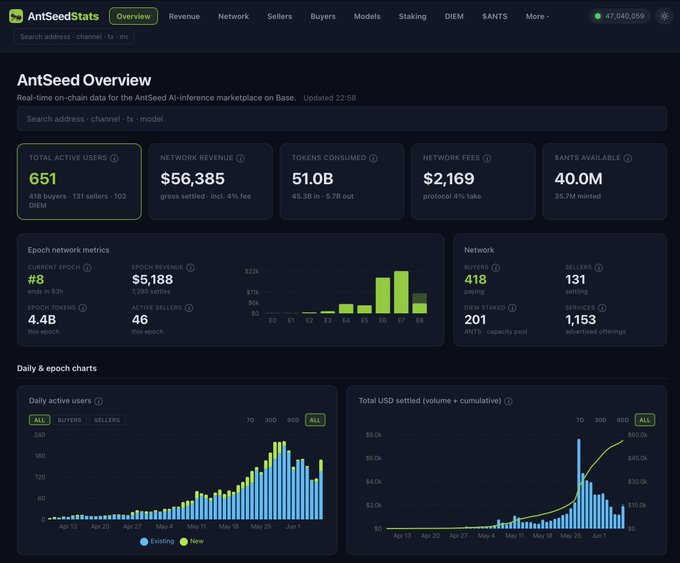Viewport: 680px width, 563px height.
Task: Open info icon beside DIEM Staked
Action: tap(512, 308)
